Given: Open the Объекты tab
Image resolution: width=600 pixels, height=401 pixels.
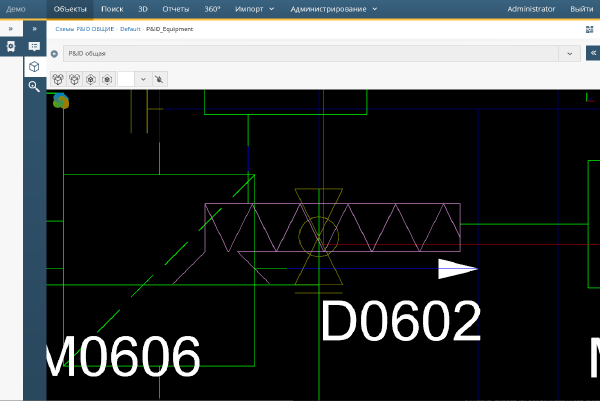Looking at the screenshot, I should 71,8.
